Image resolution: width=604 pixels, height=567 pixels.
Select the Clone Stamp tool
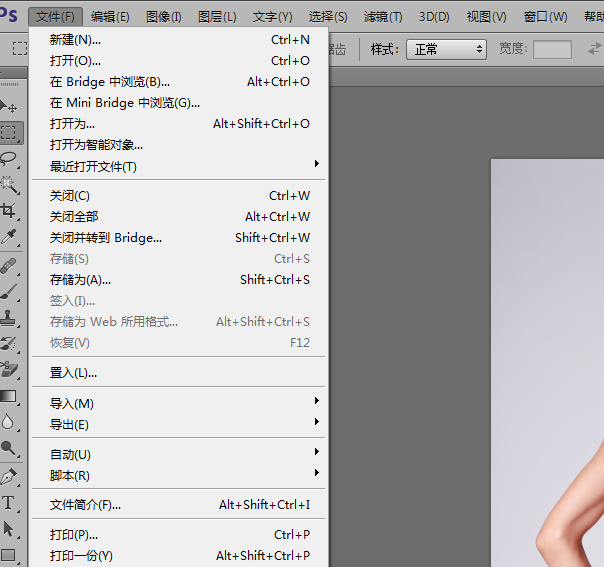tap(8, 318)
